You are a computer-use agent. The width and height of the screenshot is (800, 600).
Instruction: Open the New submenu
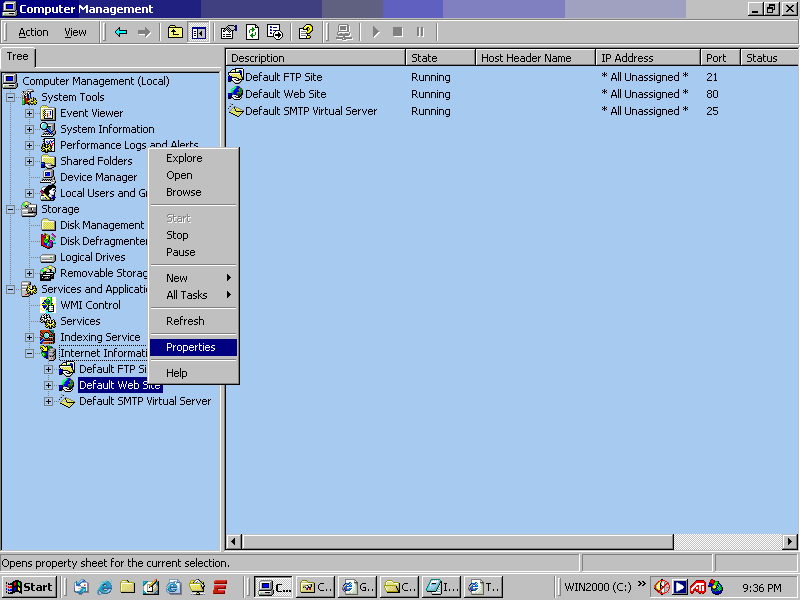point(193,278)
